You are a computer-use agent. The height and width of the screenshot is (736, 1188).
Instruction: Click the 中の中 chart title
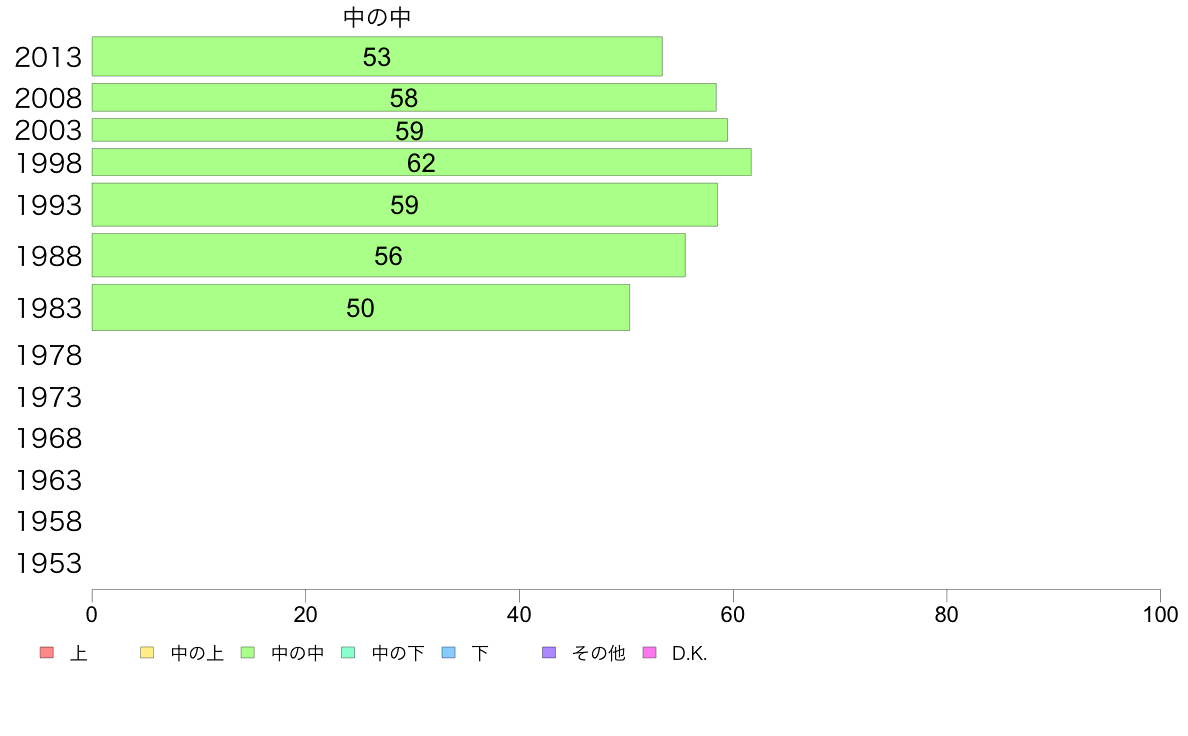click(377, 17)
